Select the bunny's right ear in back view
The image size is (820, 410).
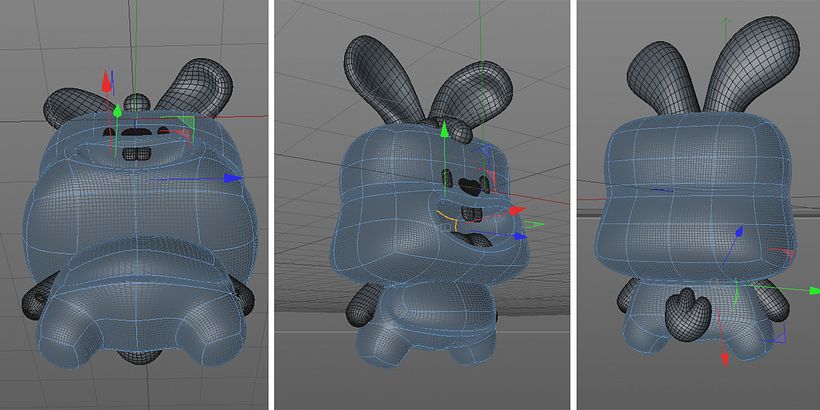point(751,65)
